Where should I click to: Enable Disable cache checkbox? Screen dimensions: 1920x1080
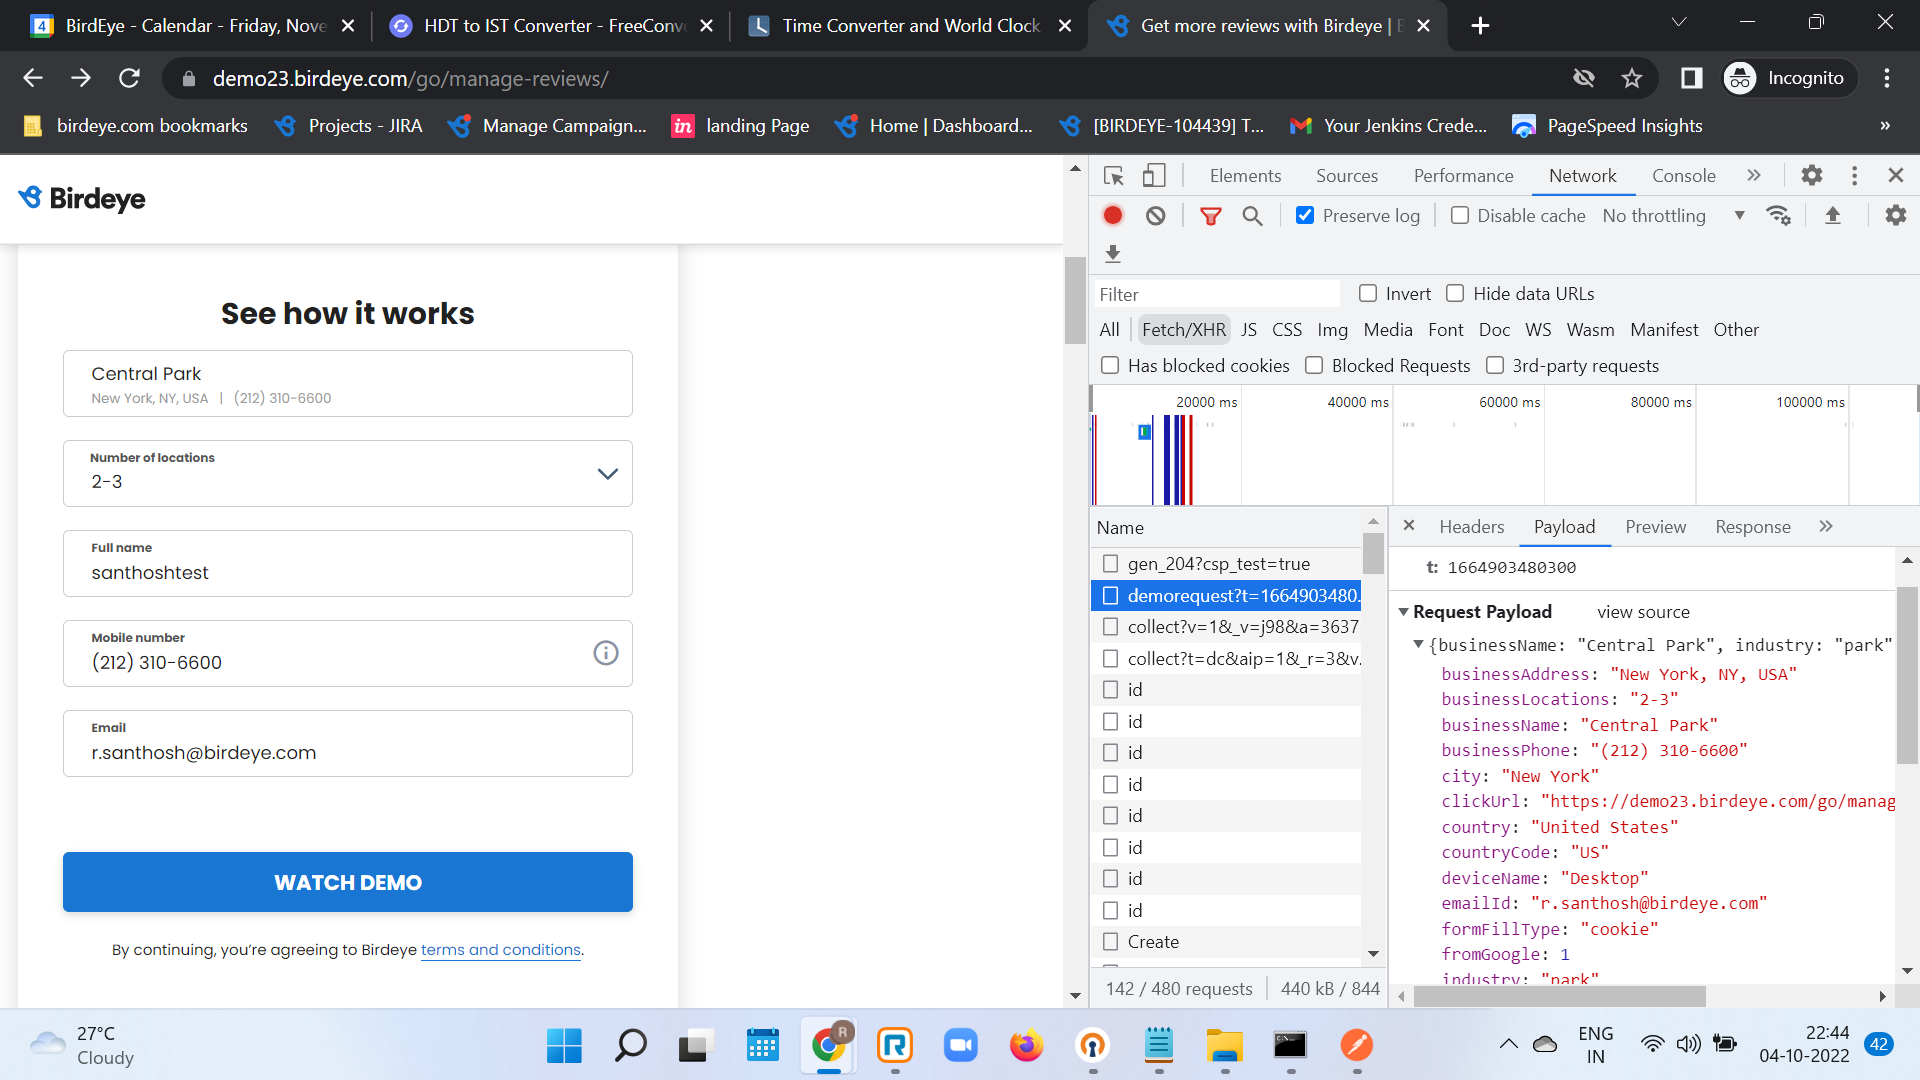pos(1460,216)
